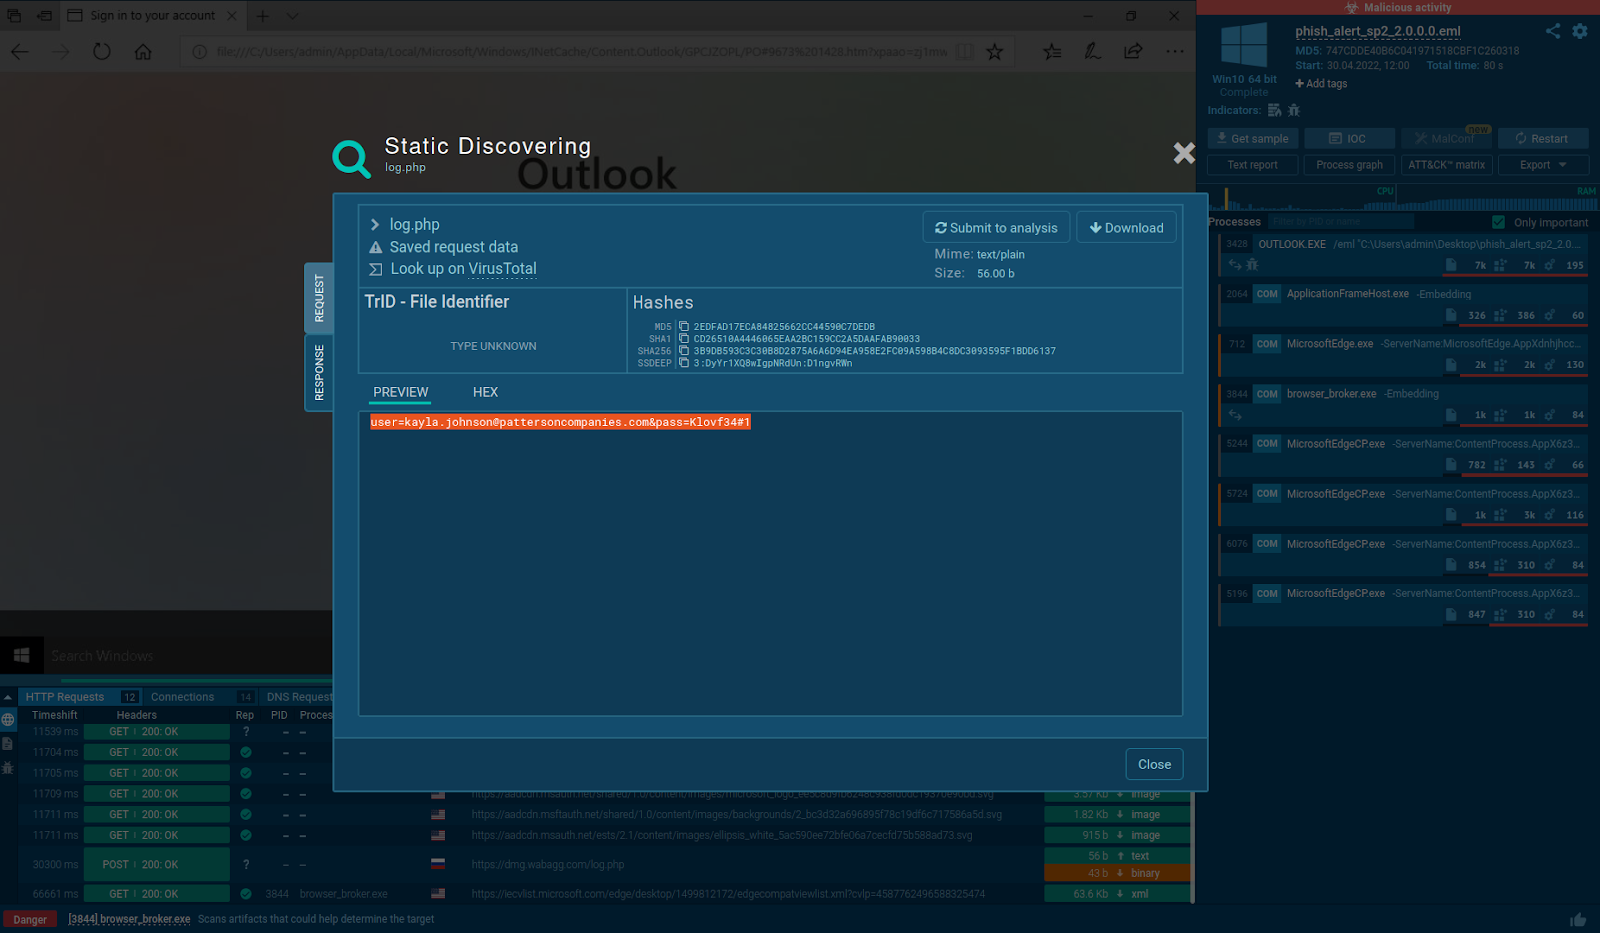Click the bug indicator icon beside Indicators
The image size is (1600, 933).
[x=1294, y=110]
